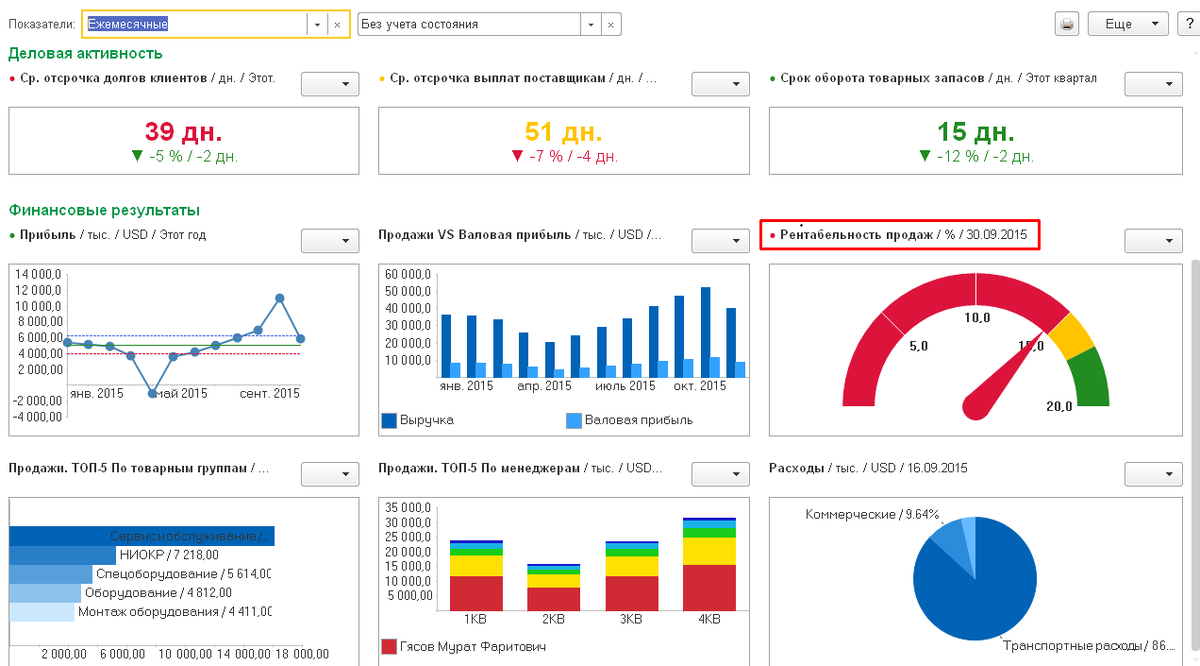Click the print icon button
Screen dimensions: 1200x666
tap(1067, 24)
